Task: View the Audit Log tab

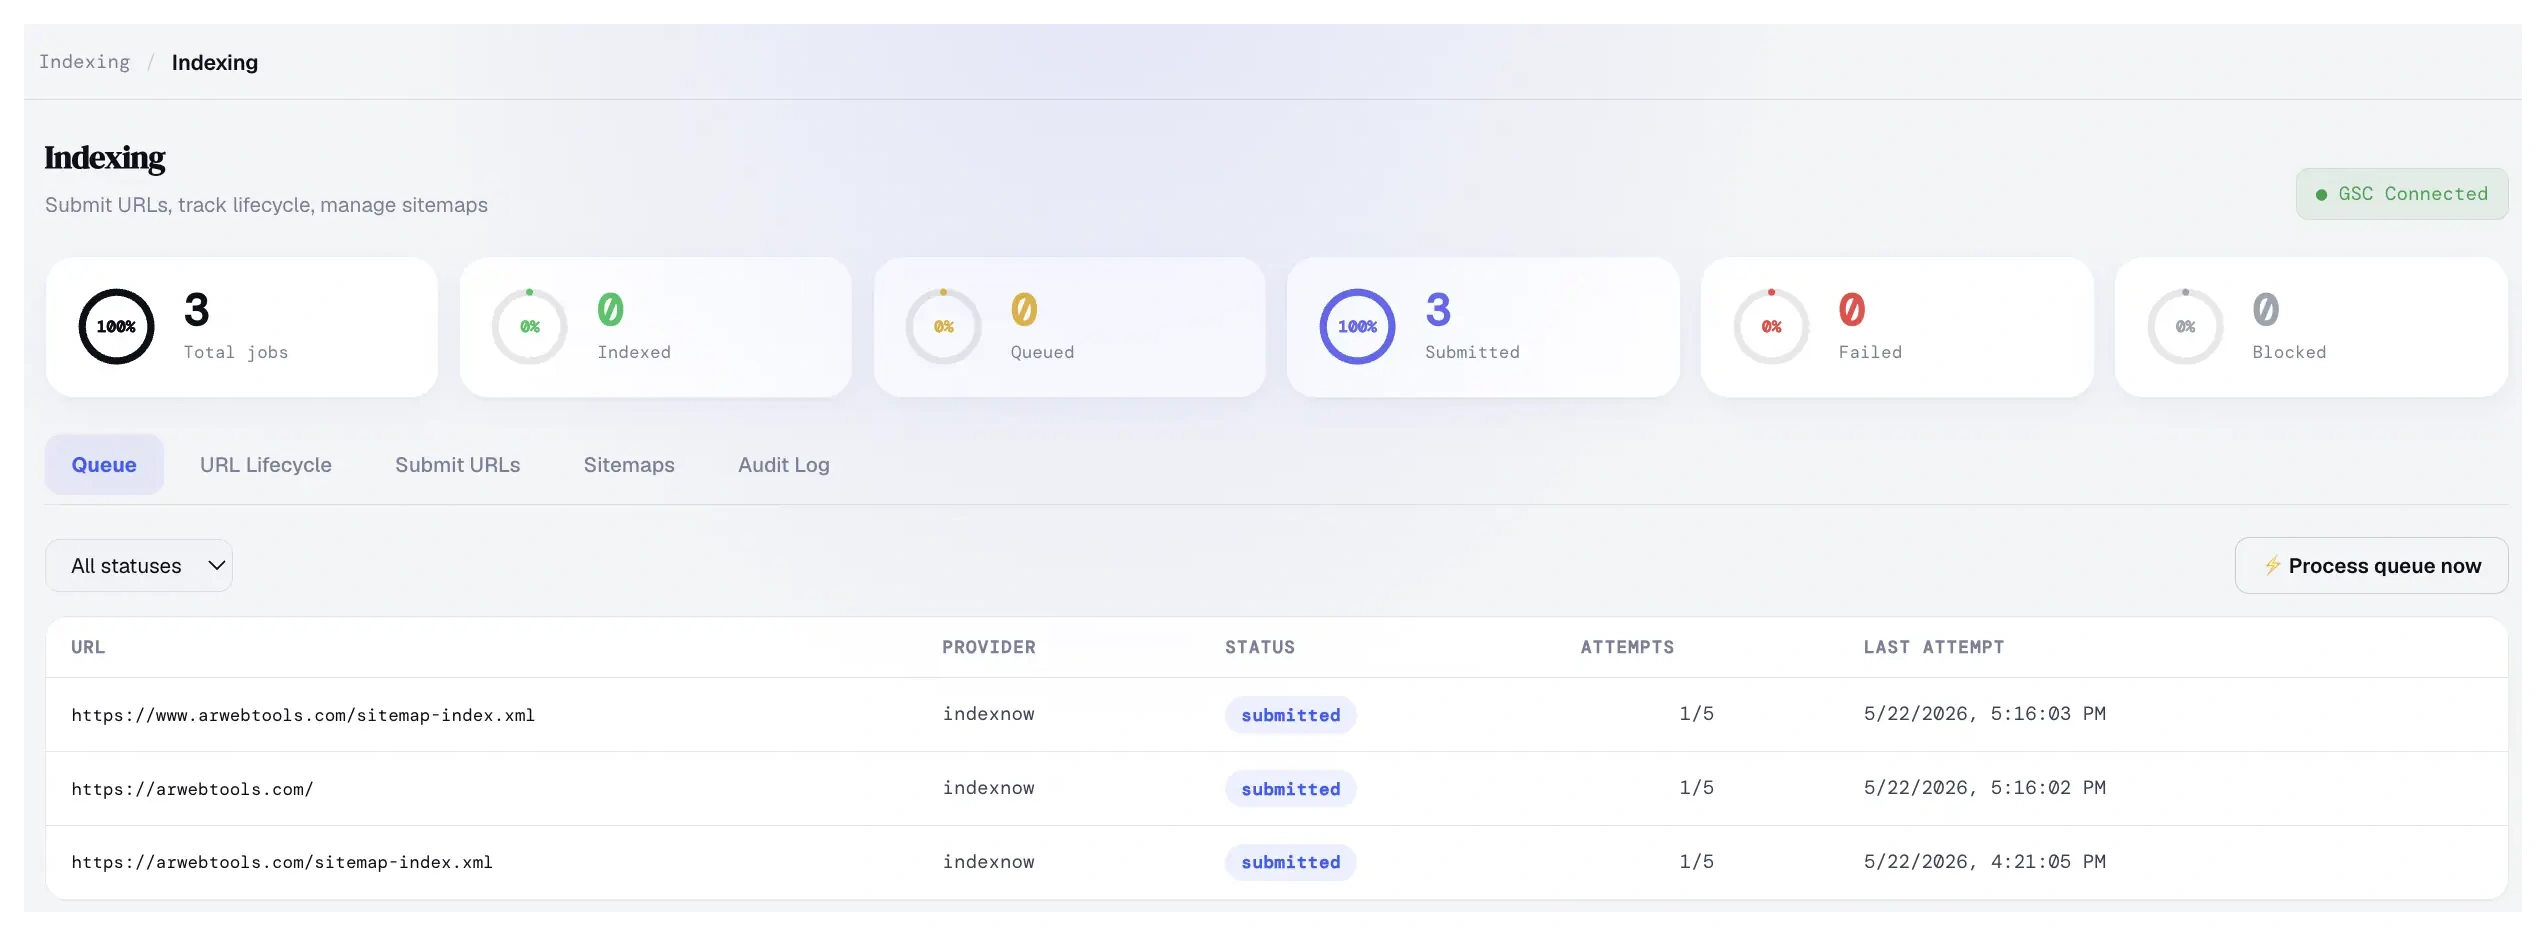Action: coord(784,465)
